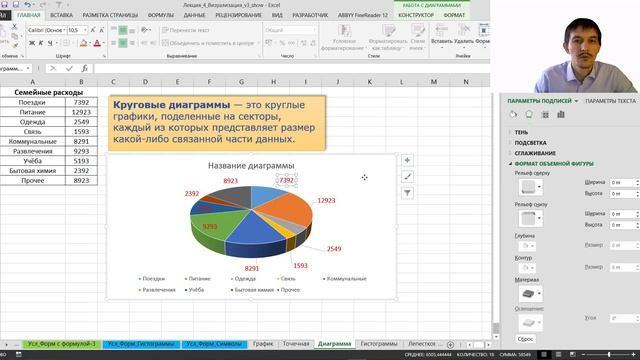Toggle Объединить и поместить в центре
The width and height of the screenshot is (640, 360).
[208, 43]
